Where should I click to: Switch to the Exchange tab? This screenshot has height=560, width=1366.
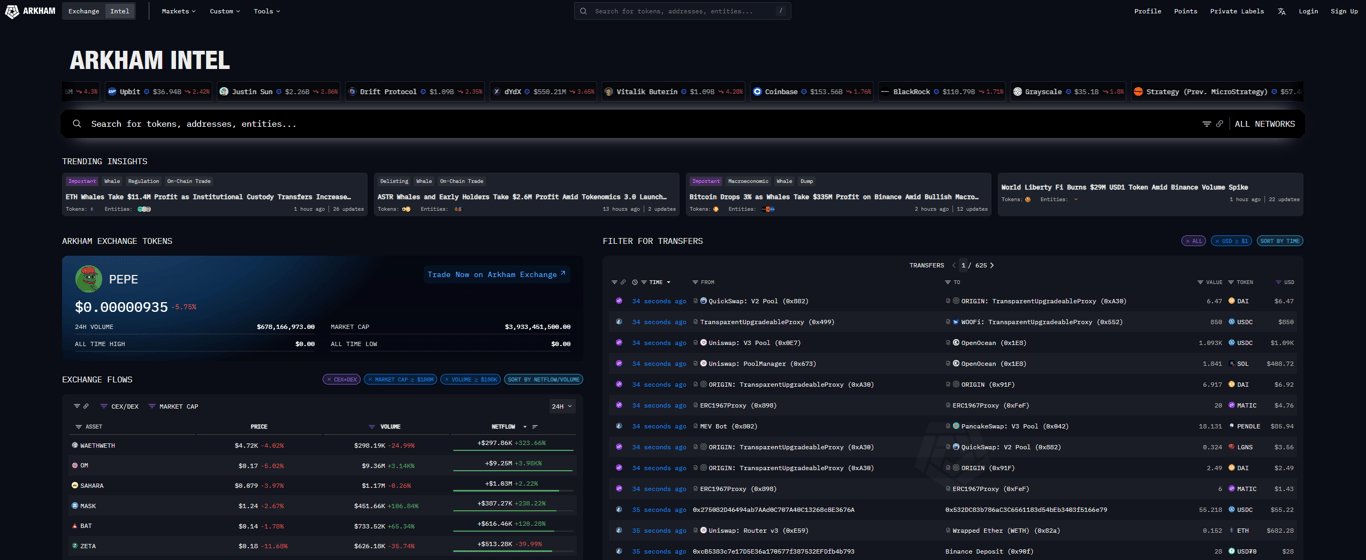point(84,11)
